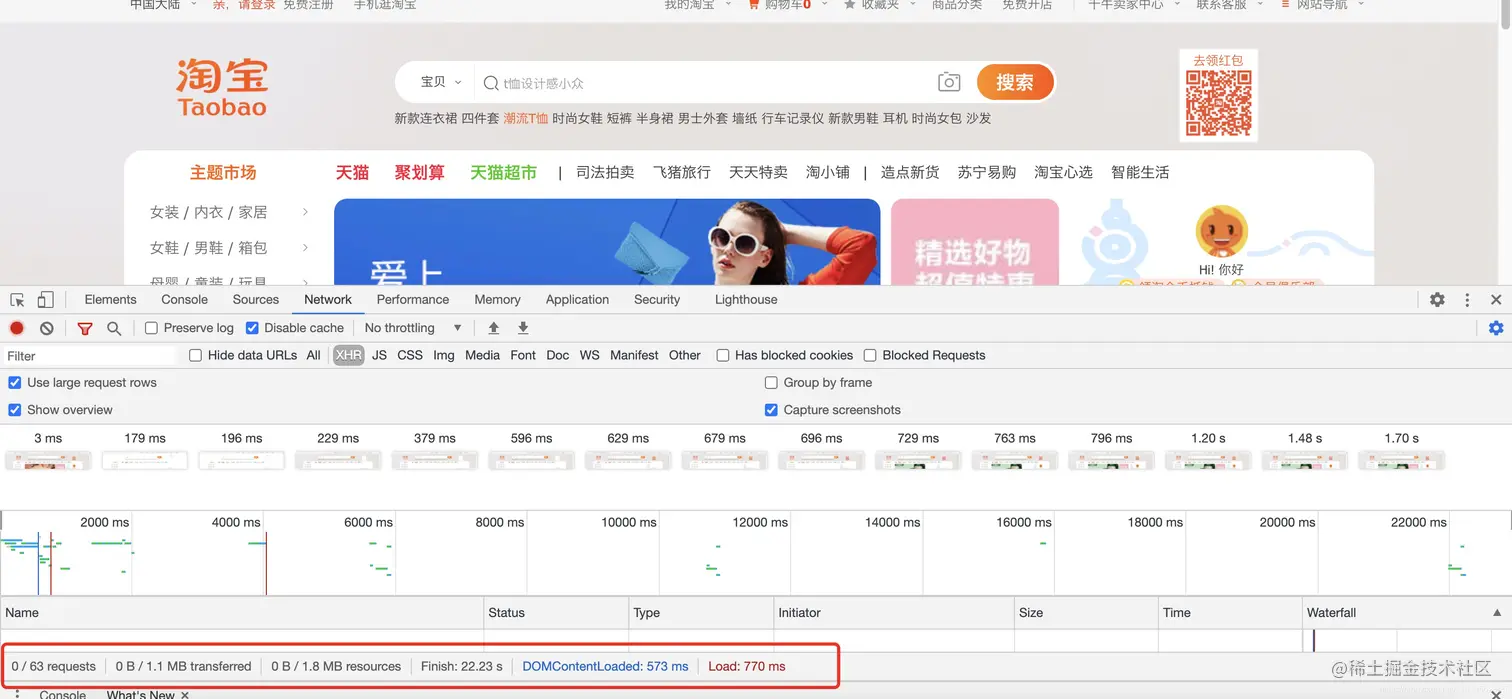Click the camera image search icon
Viewport: 1512px width, 699px height.
(949, 82)
